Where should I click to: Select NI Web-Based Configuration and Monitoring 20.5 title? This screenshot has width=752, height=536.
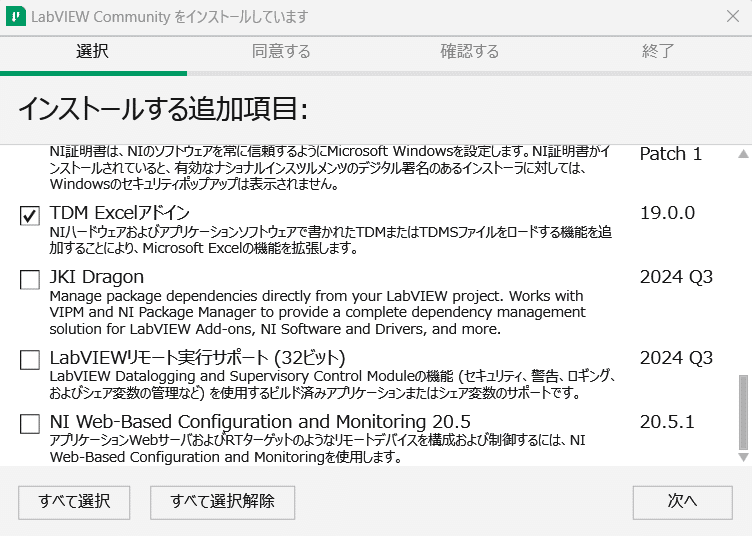[x=260, y=421]
